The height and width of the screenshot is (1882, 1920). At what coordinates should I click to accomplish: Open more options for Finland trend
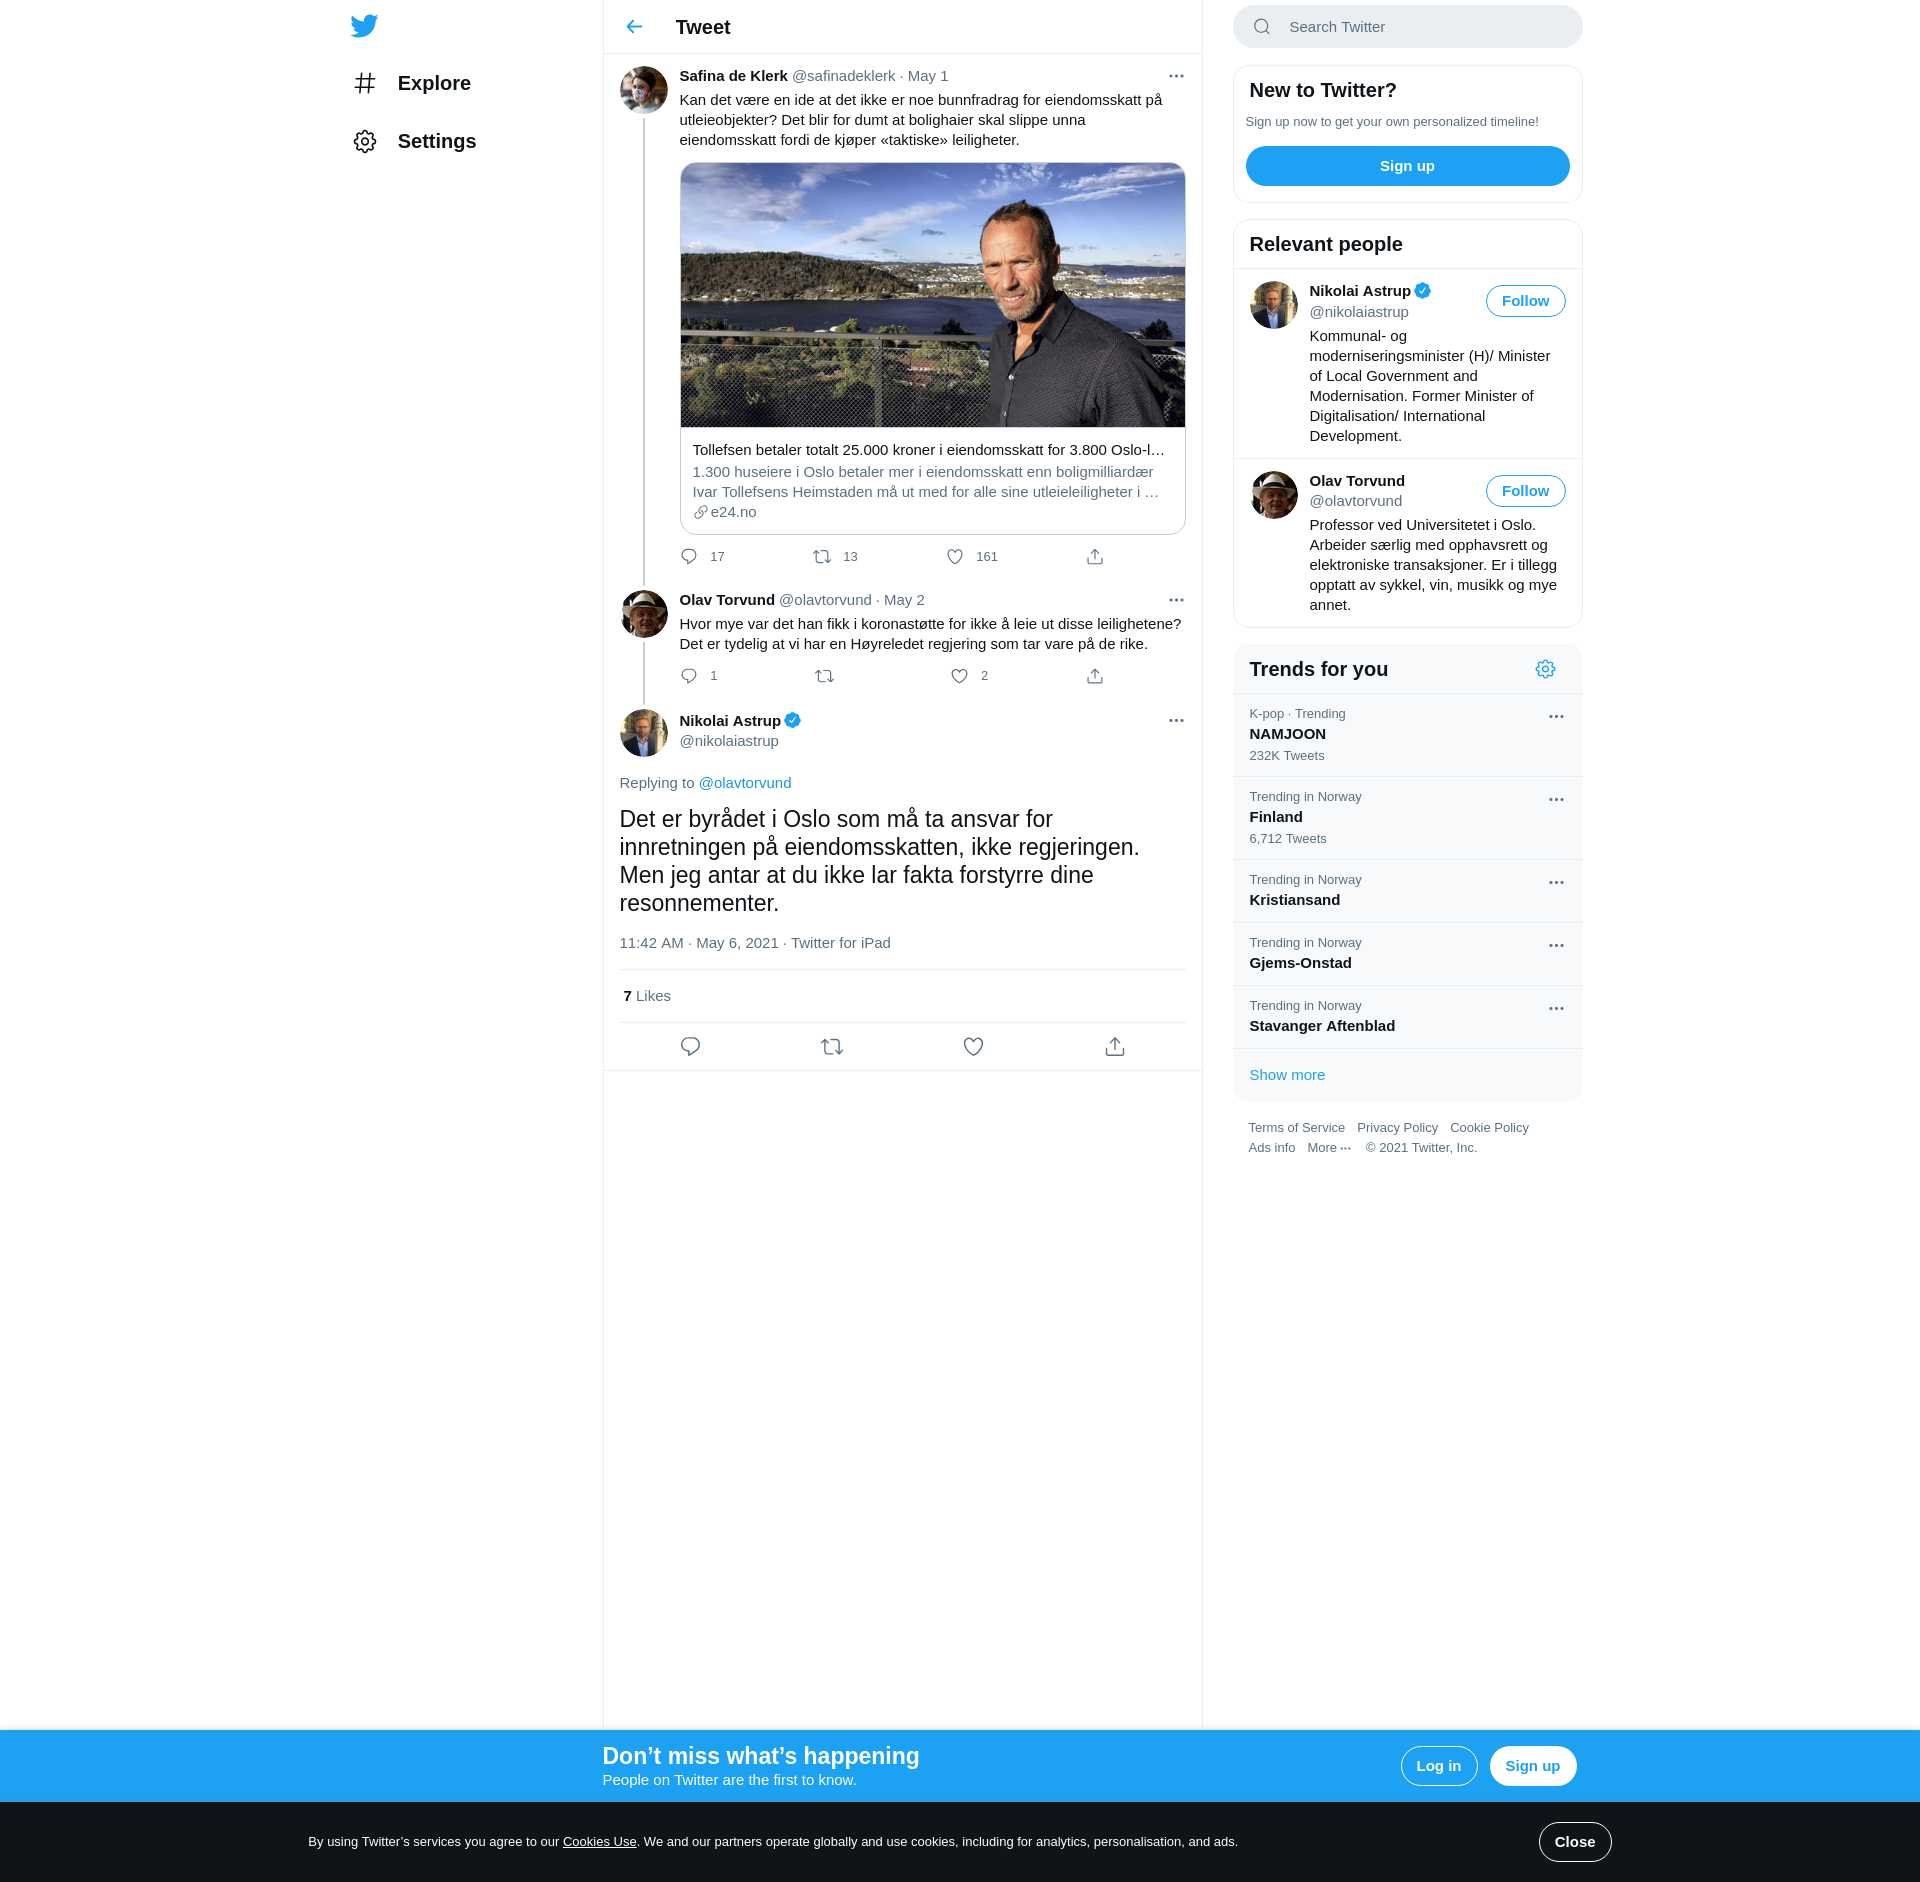pyautogui.click(x=1556, y=800)
